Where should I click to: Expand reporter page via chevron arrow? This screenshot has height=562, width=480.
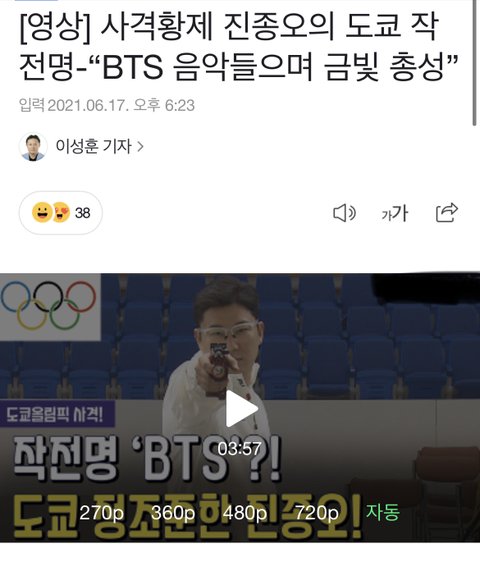(x=141, y=147)
